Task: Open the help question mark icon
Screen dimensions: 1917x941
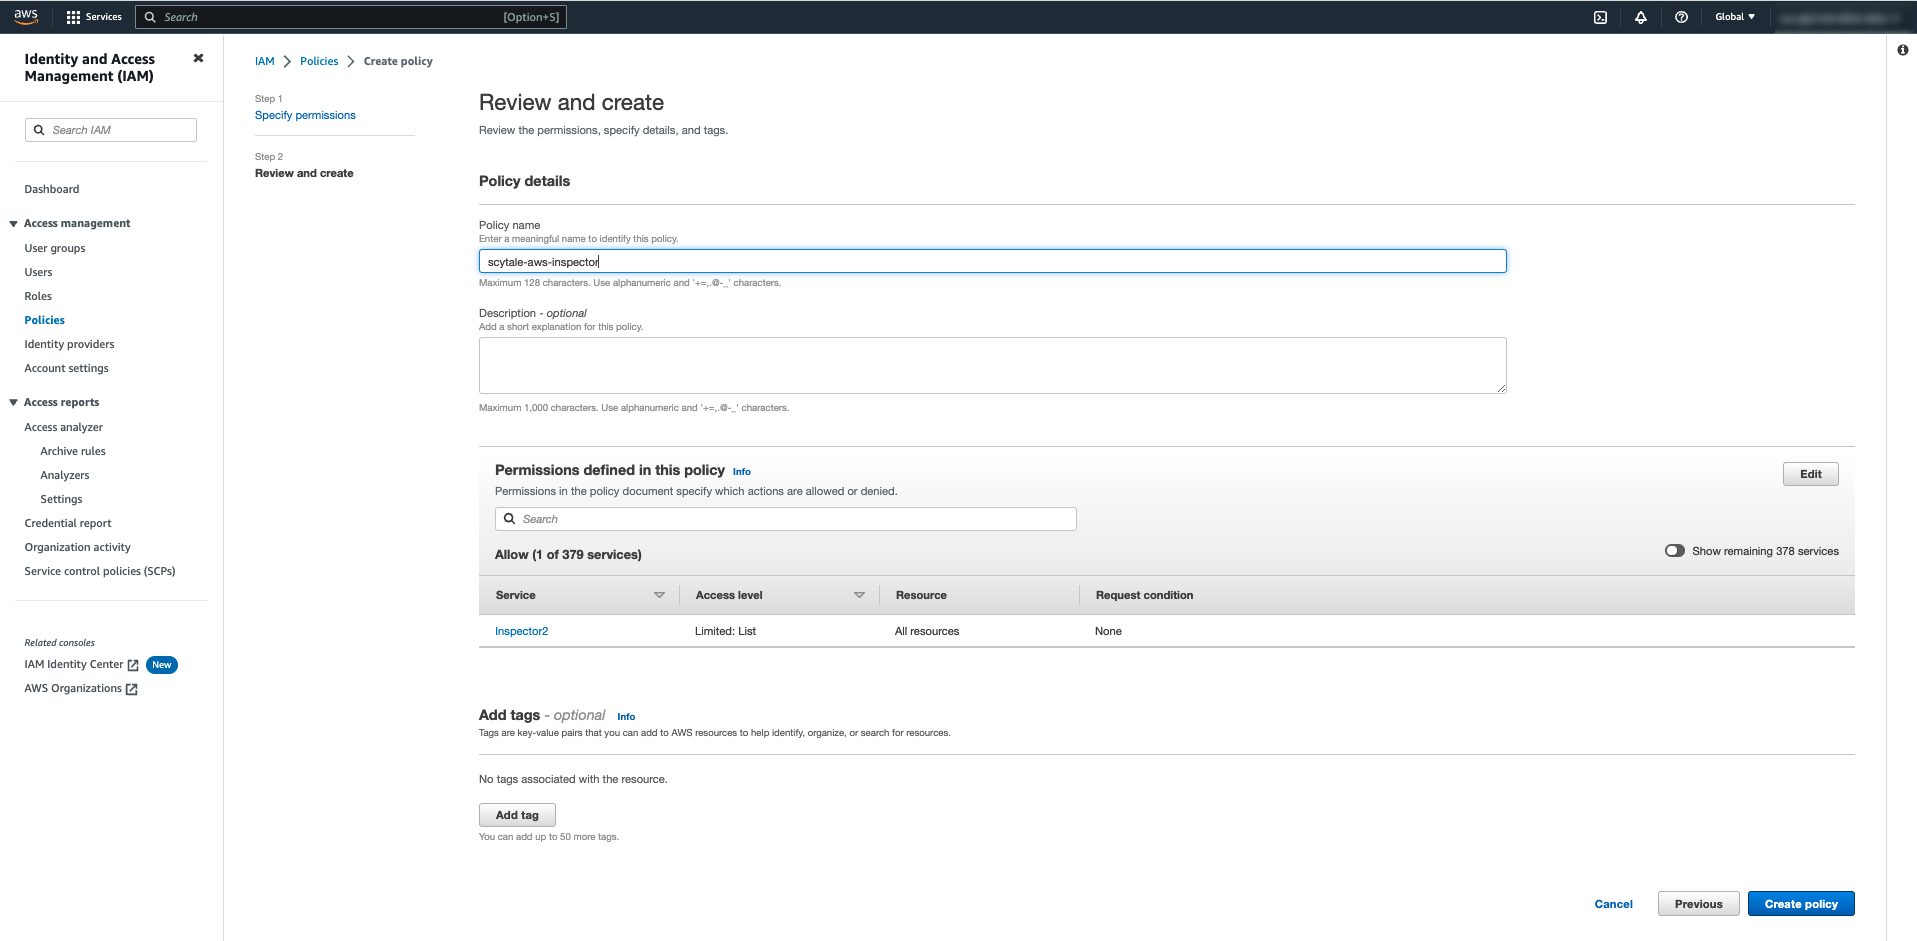Action: [x=1681, y=17]
